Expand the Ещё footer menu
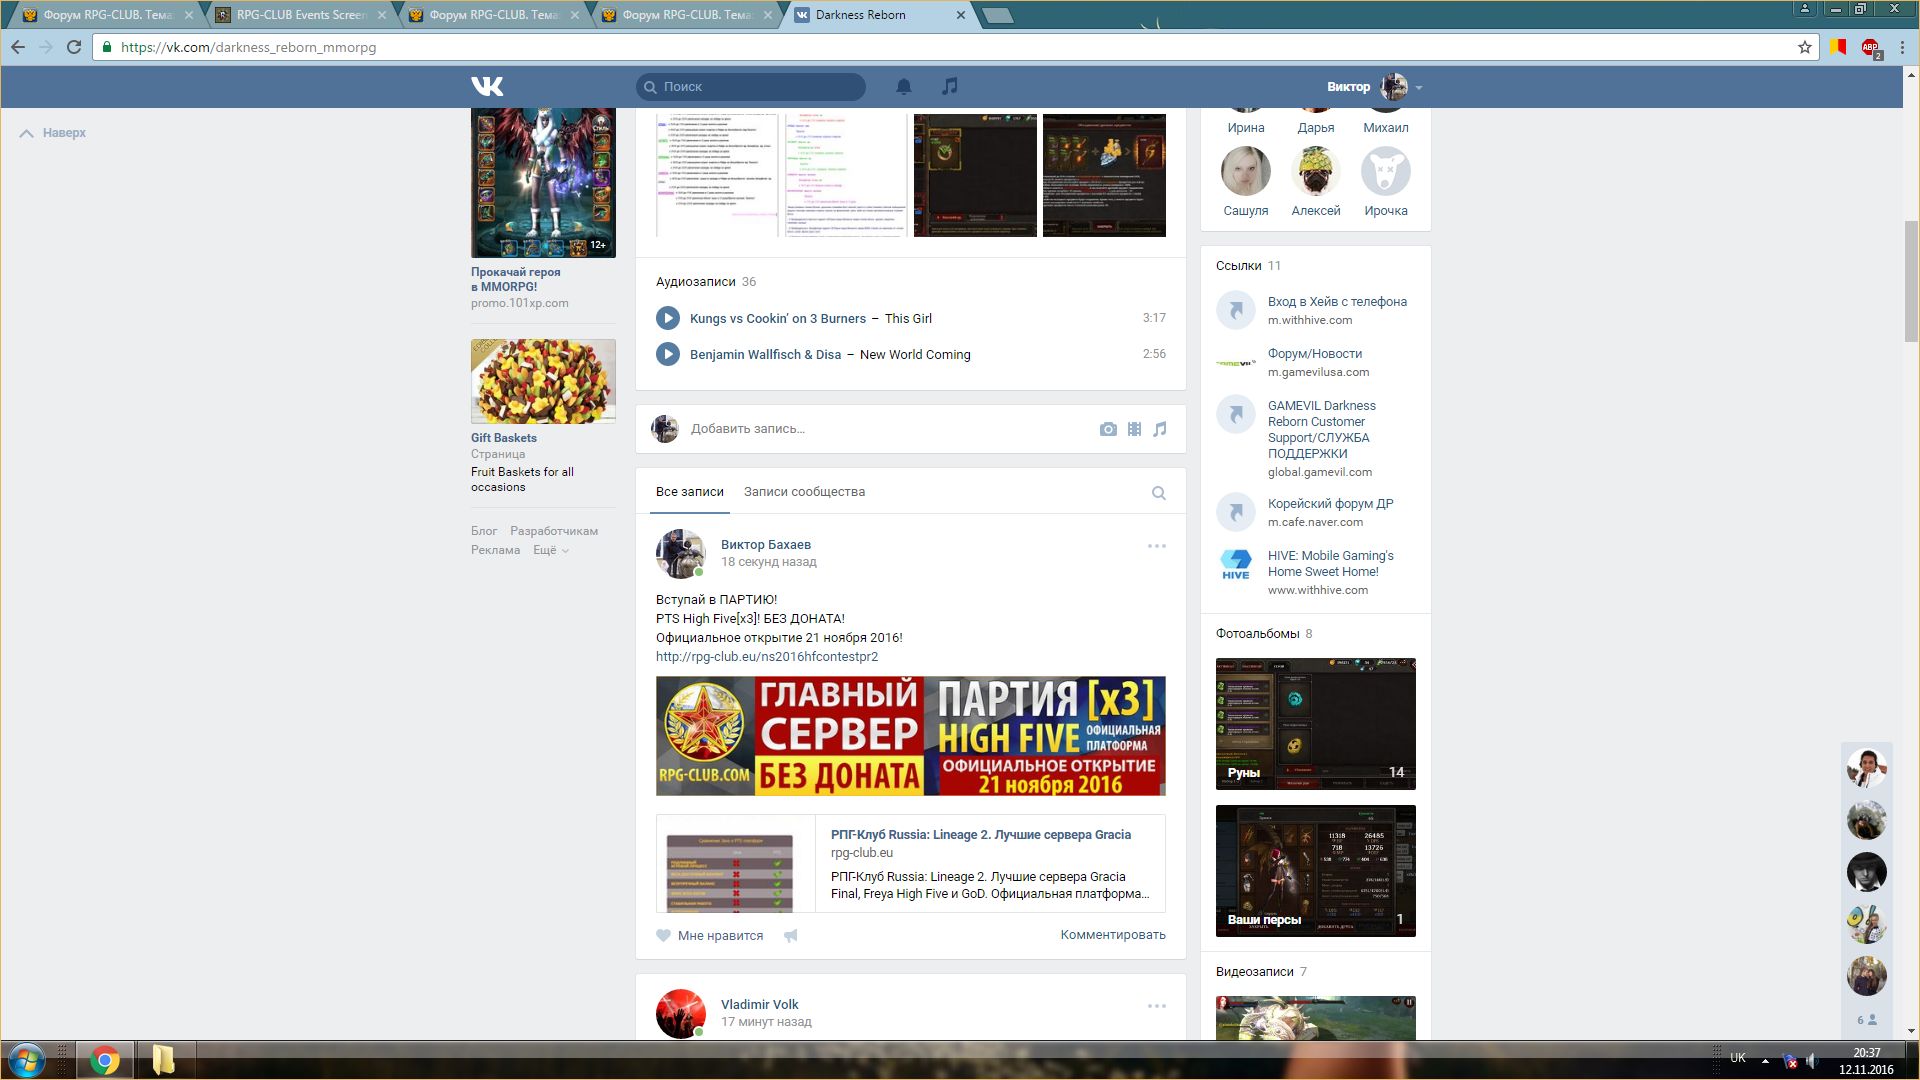Viewport: 1920px width, 1080px height. [550, 550]
